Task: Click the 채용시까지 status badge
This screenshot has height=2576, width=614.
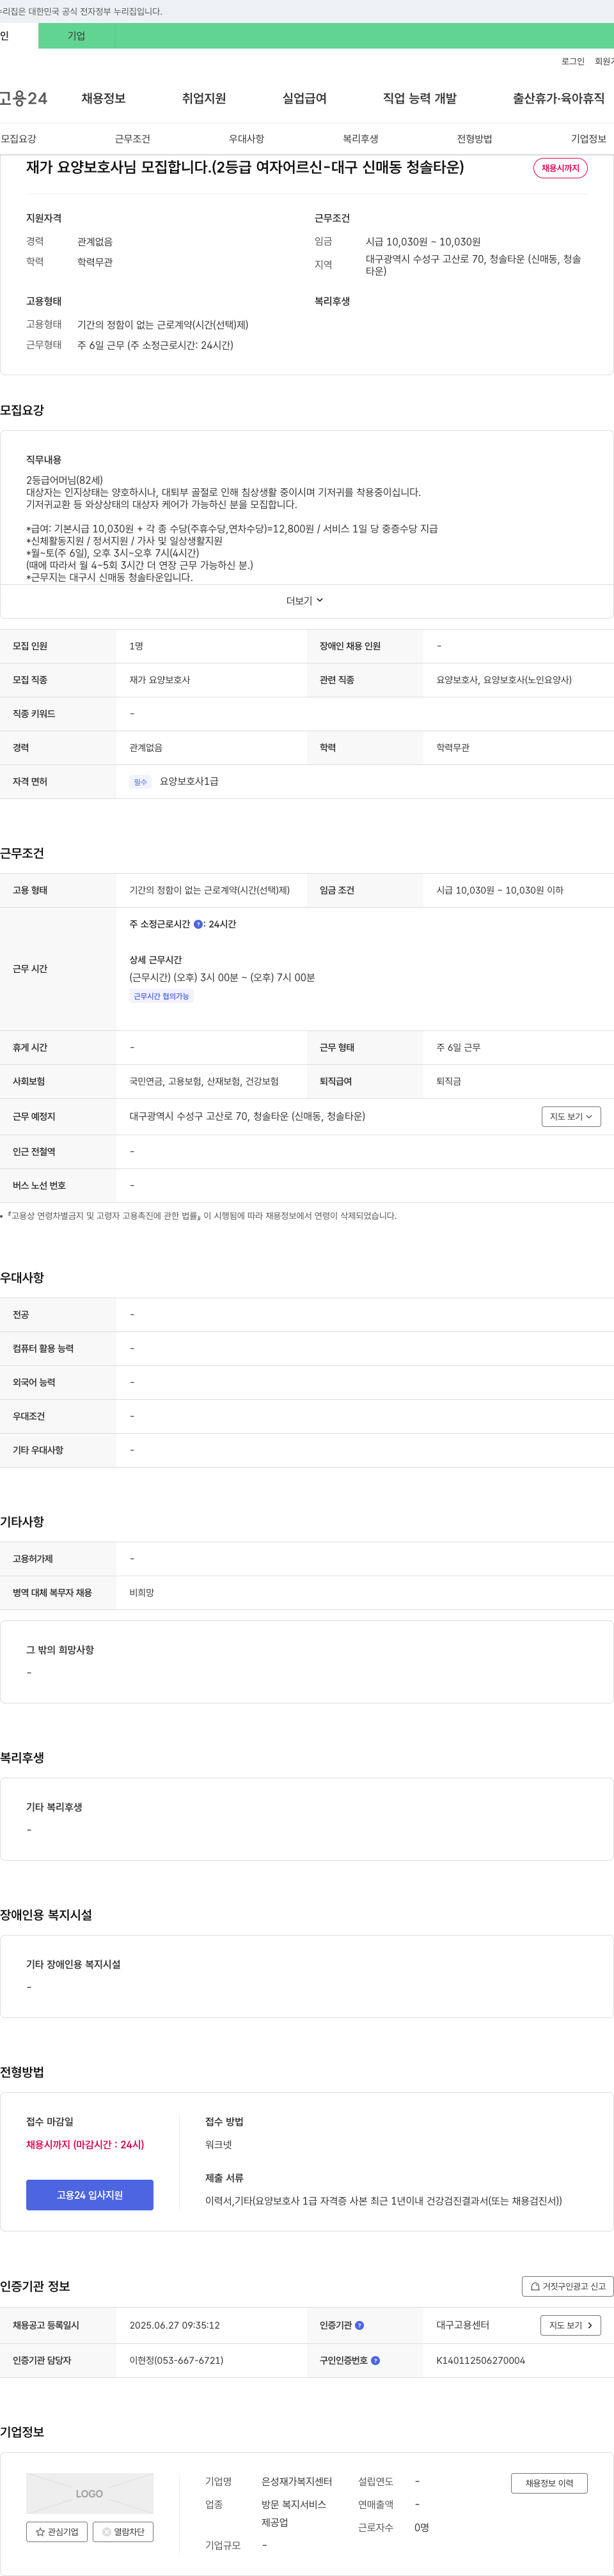Action: (560, 168)
